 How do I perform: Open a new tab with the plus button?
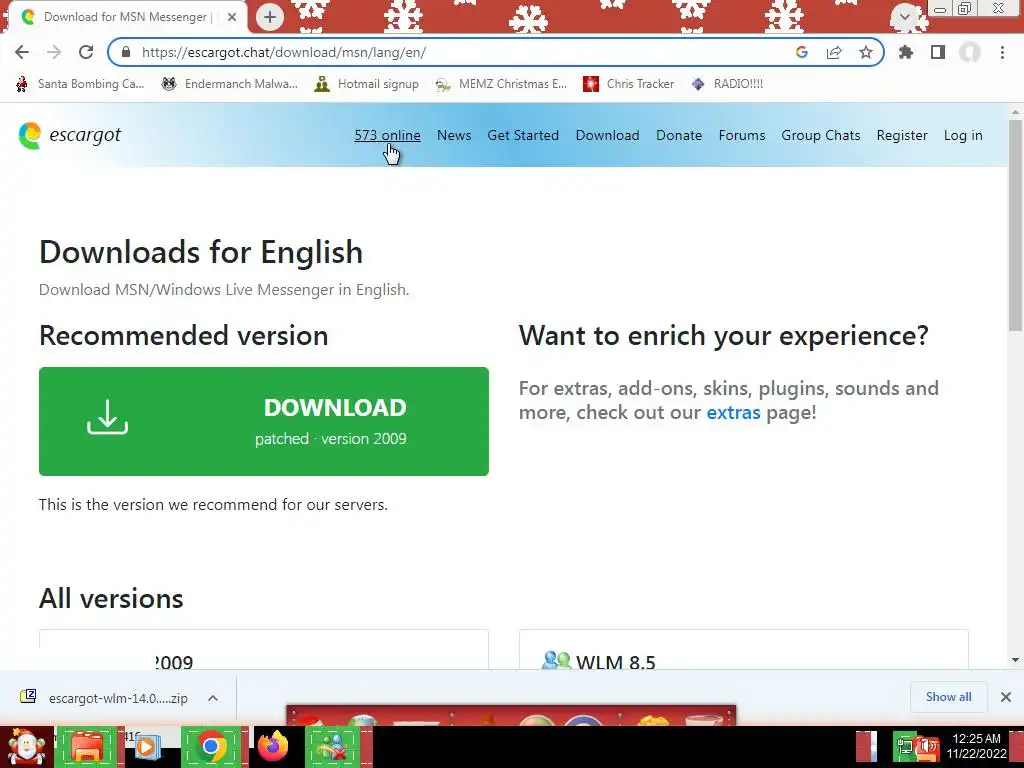tap(270, 17)
